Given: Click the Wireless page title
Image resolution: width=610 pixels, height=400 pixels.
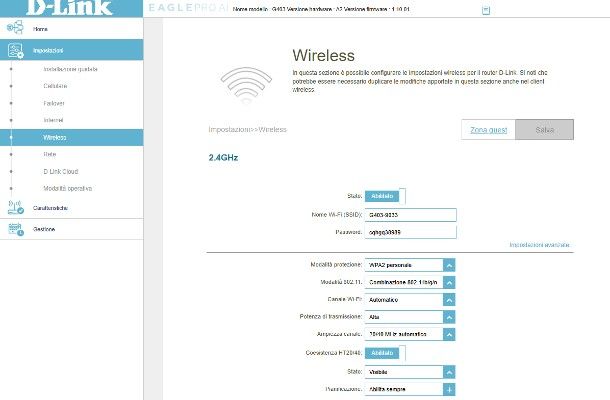Looking at the screenshot, I should 324,55.
